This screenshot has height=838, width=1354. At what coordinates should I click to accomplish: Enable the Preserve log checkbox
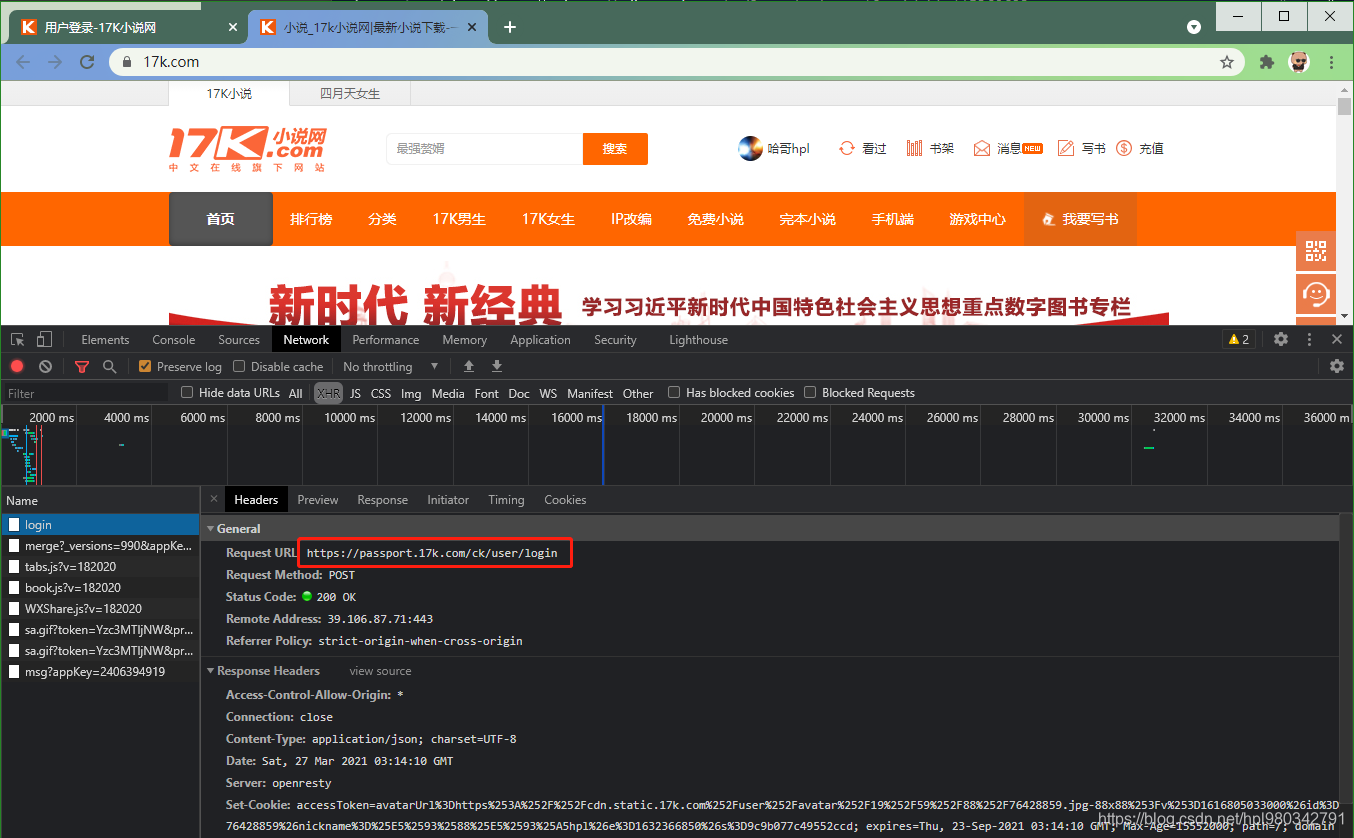pyautogui.click(x=145, y=367)
